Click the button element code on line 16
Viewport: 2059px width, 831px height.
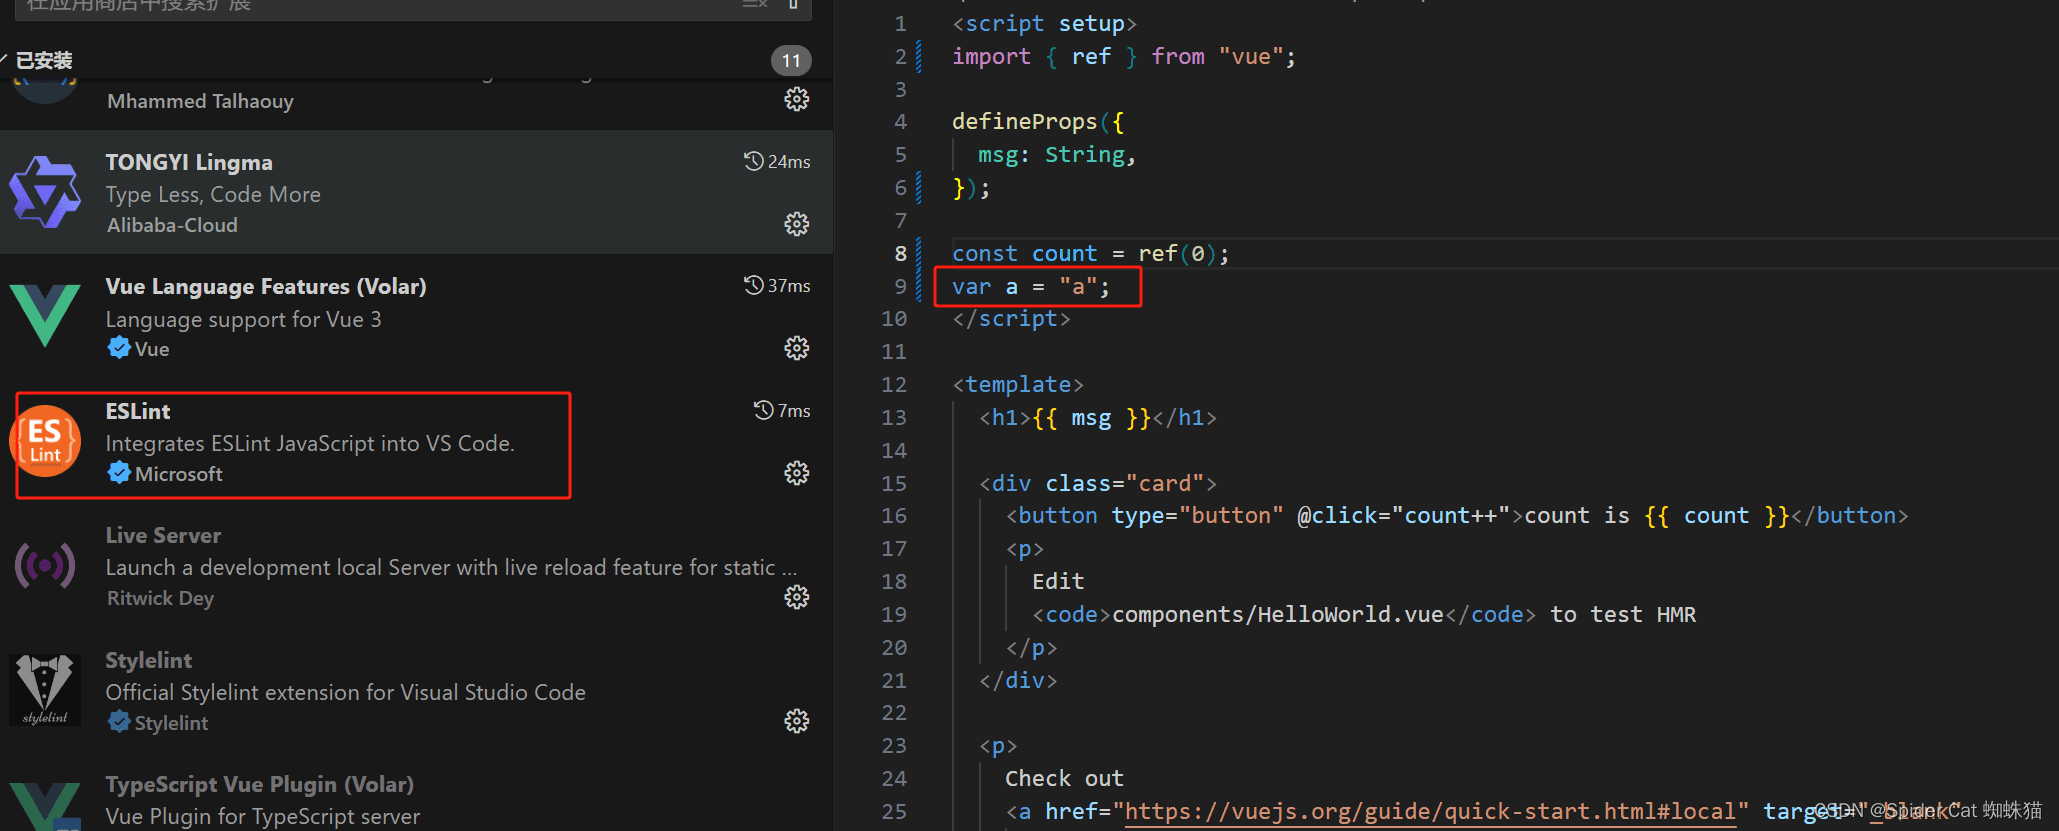click(x=1457, y=515)
